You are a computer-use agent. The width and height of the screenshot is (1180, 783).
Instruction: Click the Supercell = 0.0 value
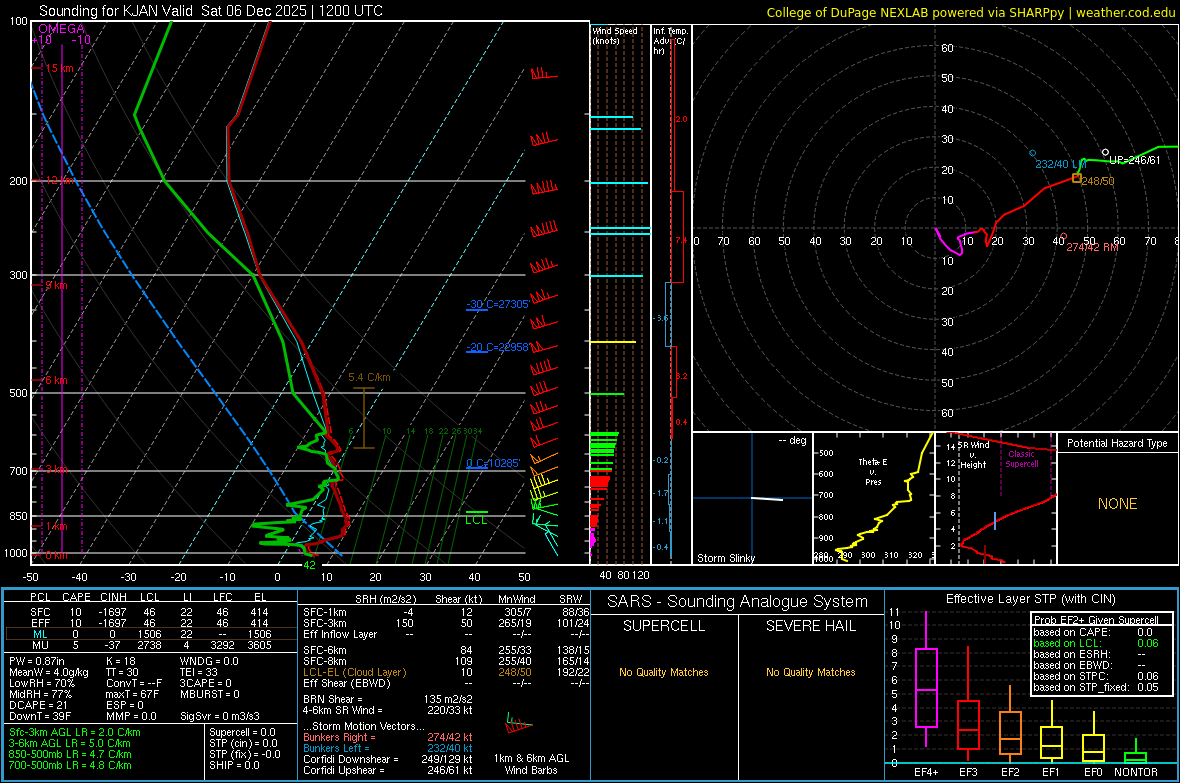242,732
